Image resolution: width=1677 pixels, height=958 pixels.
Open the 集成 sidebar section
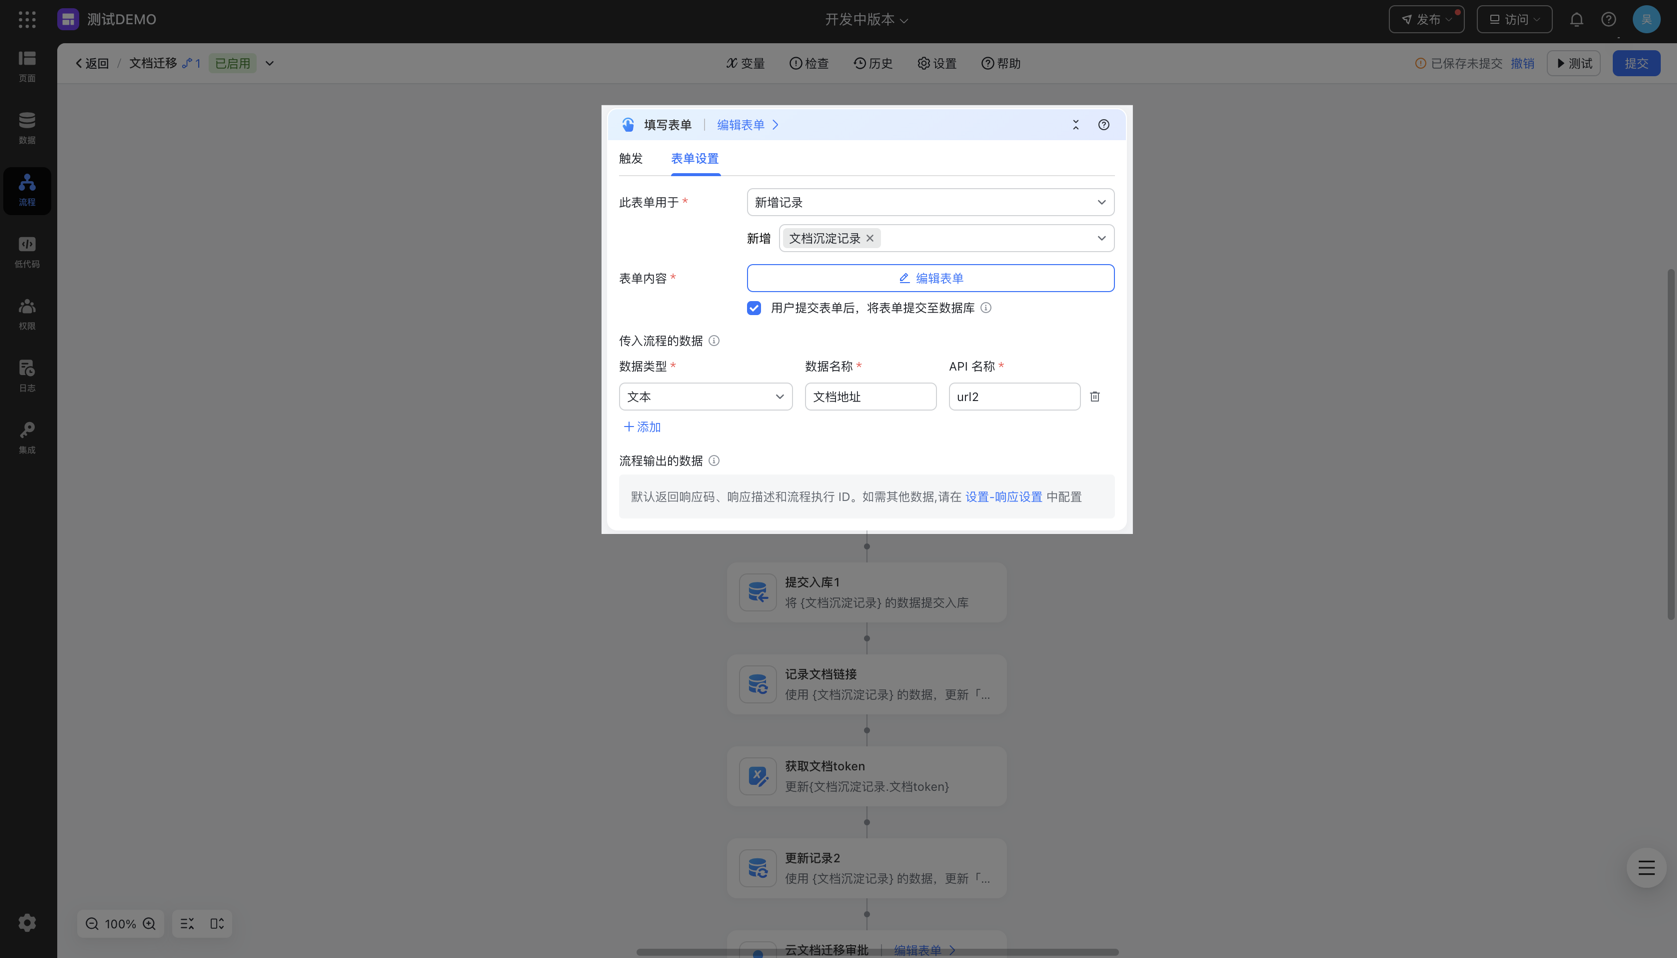[27, 438]
